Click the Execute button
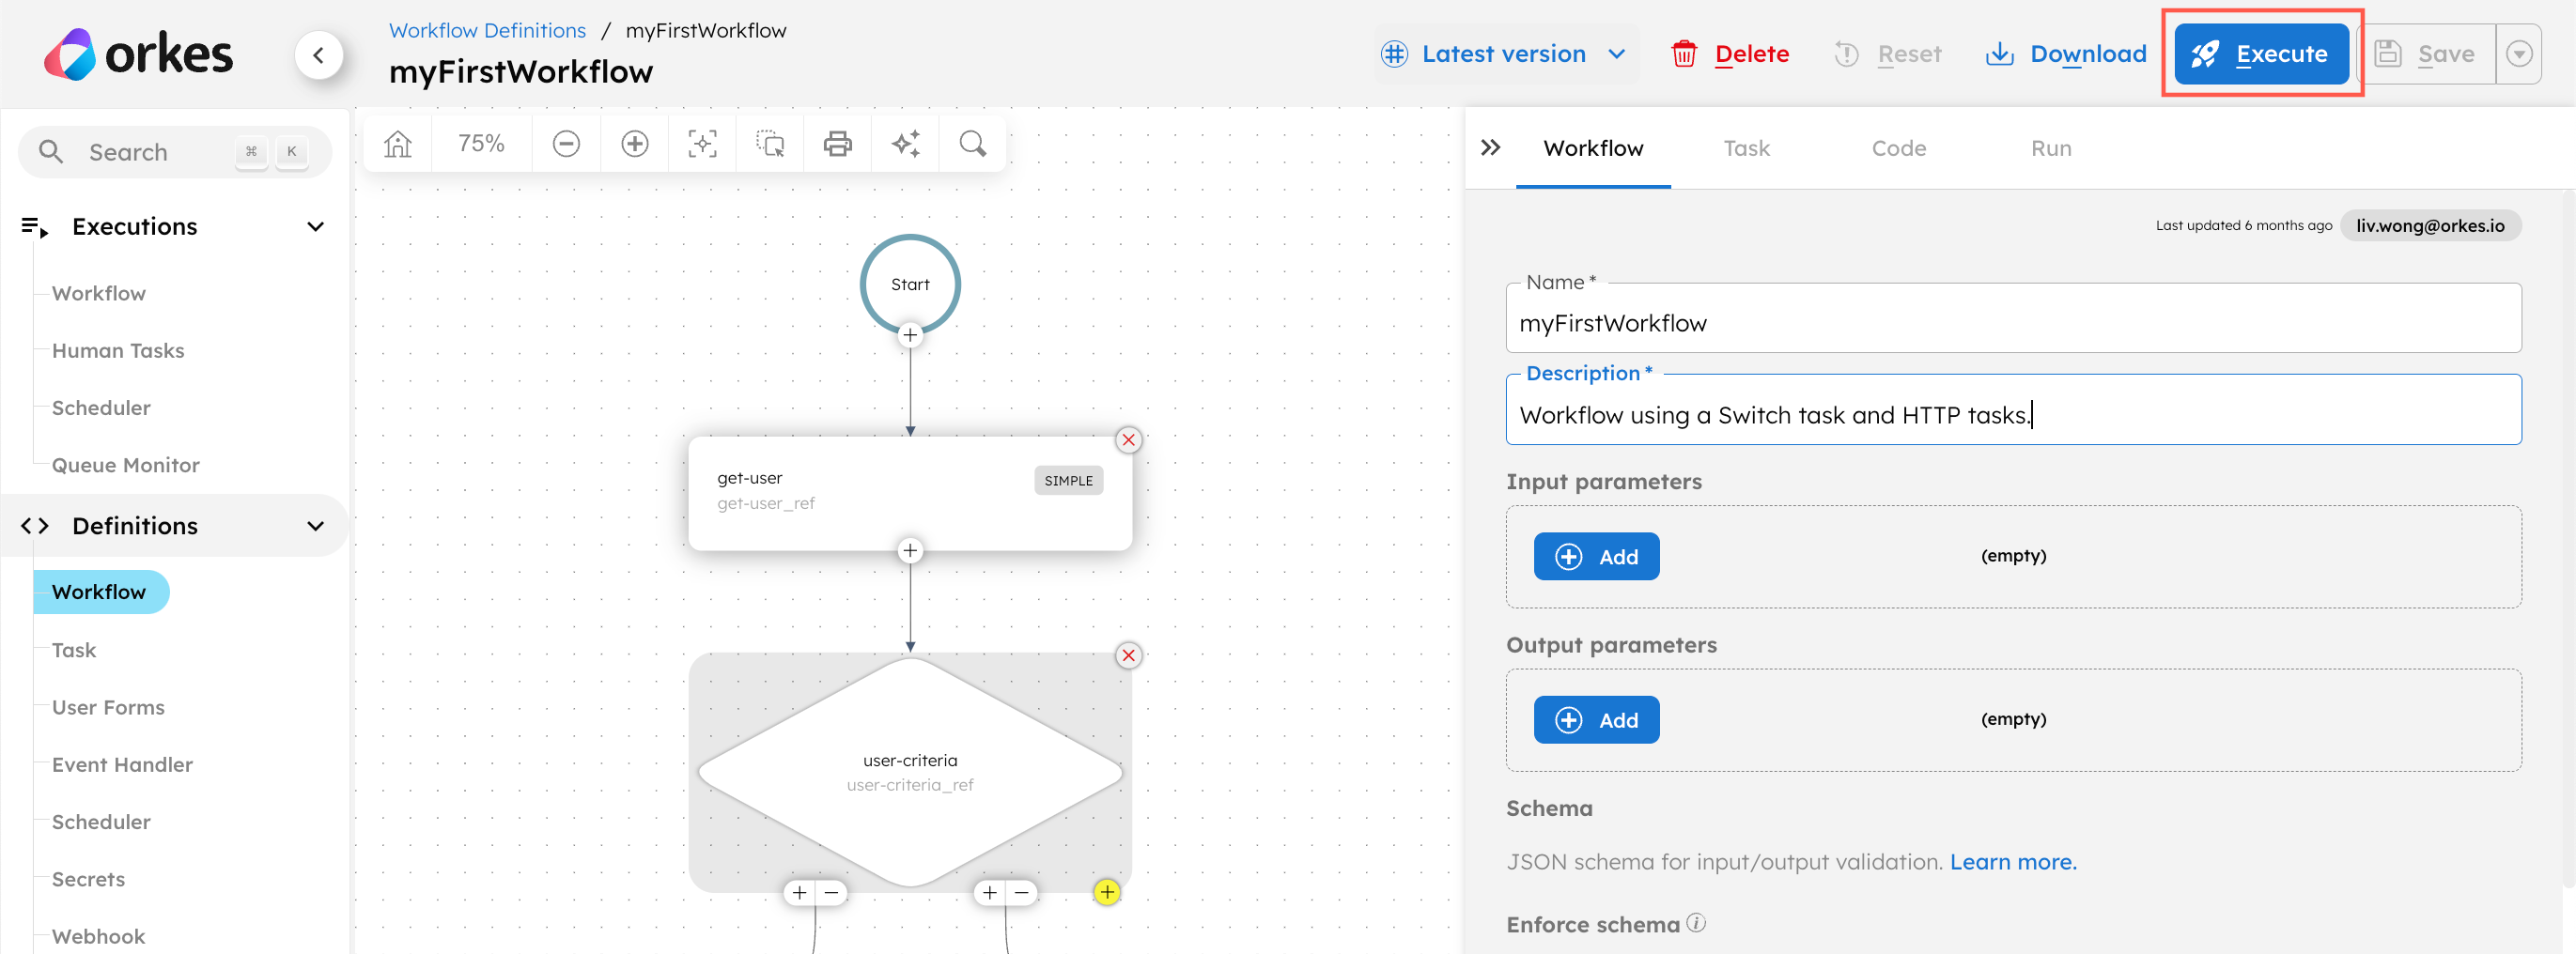This screenshot has height=954, width=2576. click(2261, 54)
